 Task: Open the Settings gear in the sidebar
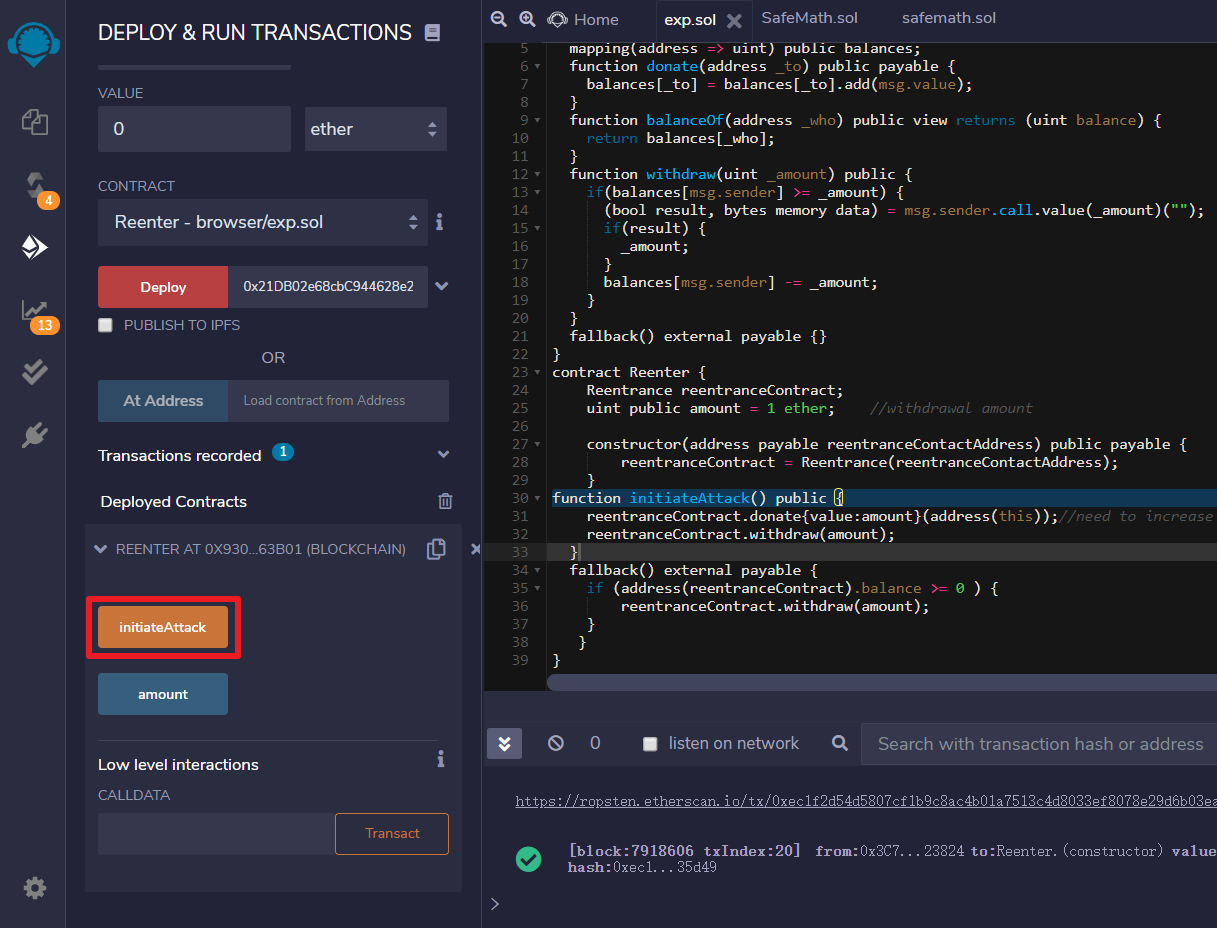pyautogui.click(x=35, y=887)
